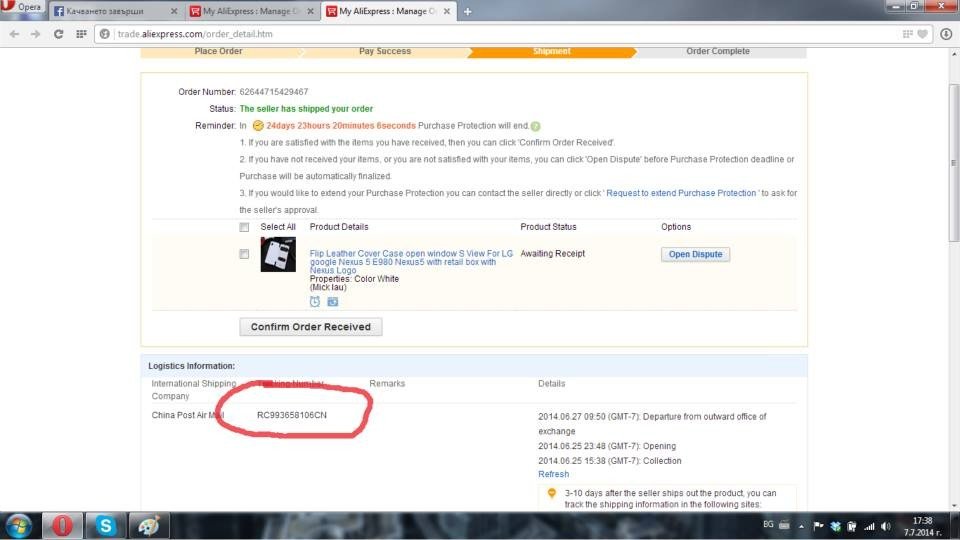
Task: Open the Speed Dial grid icon
Action: (x=82, y=33)
